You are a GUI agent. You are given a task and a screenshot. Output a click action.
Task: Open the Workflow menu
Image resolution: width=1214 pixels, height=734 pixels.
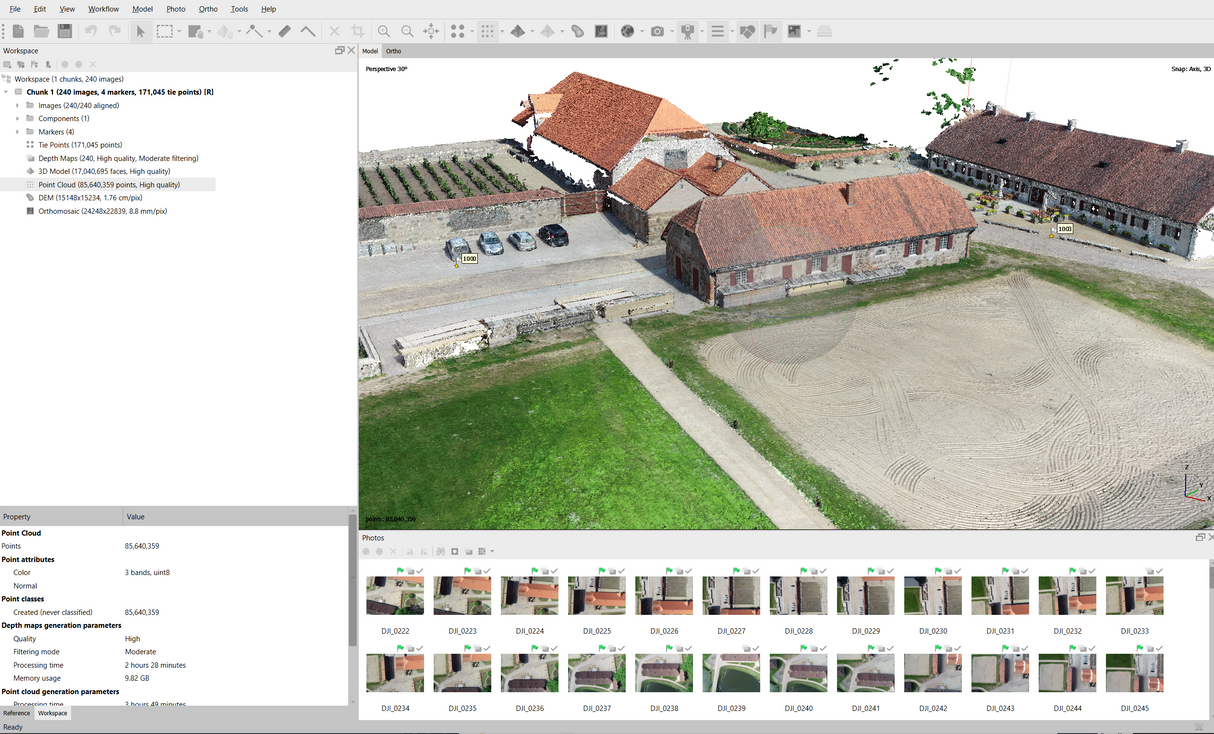103,9
